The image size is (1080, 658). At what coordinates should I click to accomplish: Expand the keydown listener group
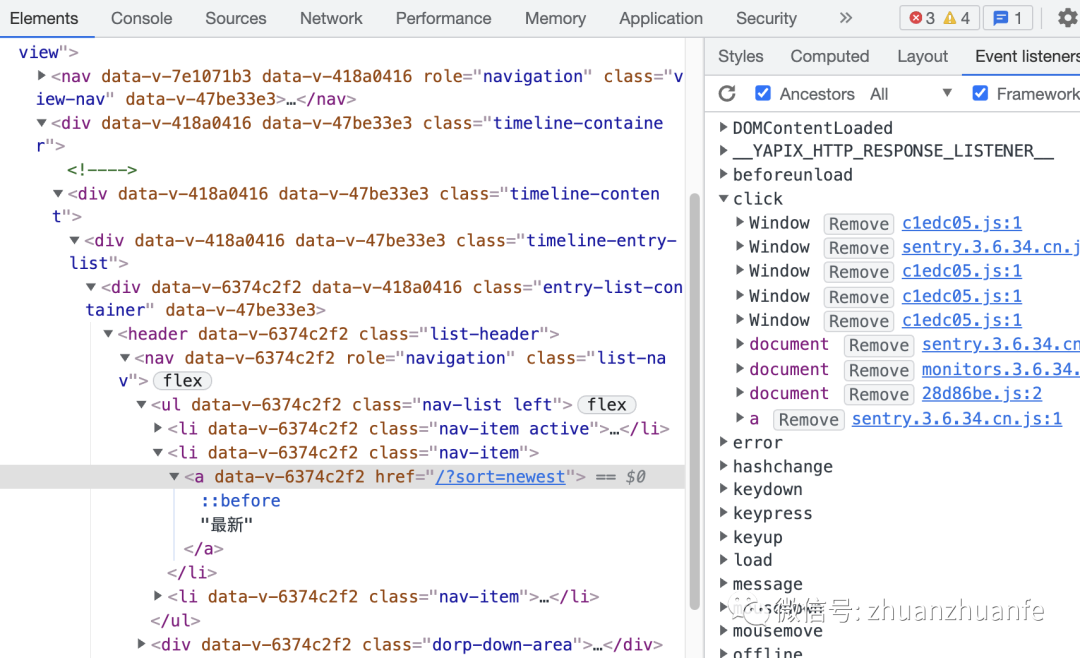coord(723,489)
